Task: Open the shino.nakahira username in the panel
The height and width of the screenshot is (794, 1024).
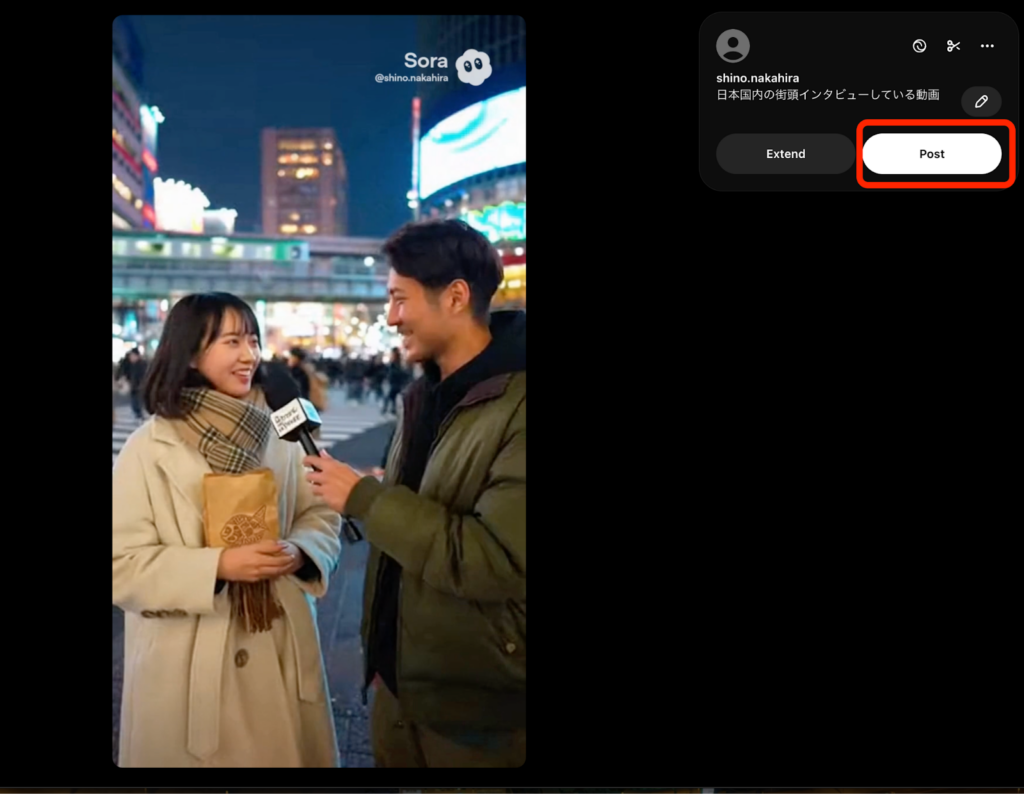Action: 757,78
